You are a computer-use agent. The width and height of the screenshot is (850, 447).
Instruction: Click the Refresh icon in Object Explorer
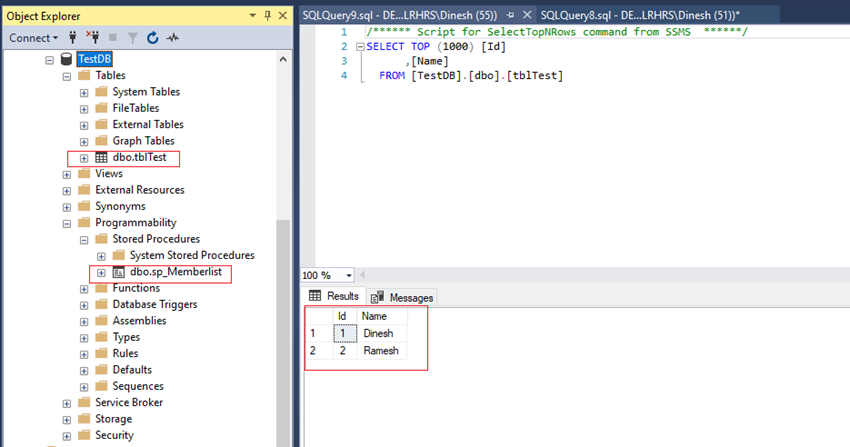tap(153, 37)
